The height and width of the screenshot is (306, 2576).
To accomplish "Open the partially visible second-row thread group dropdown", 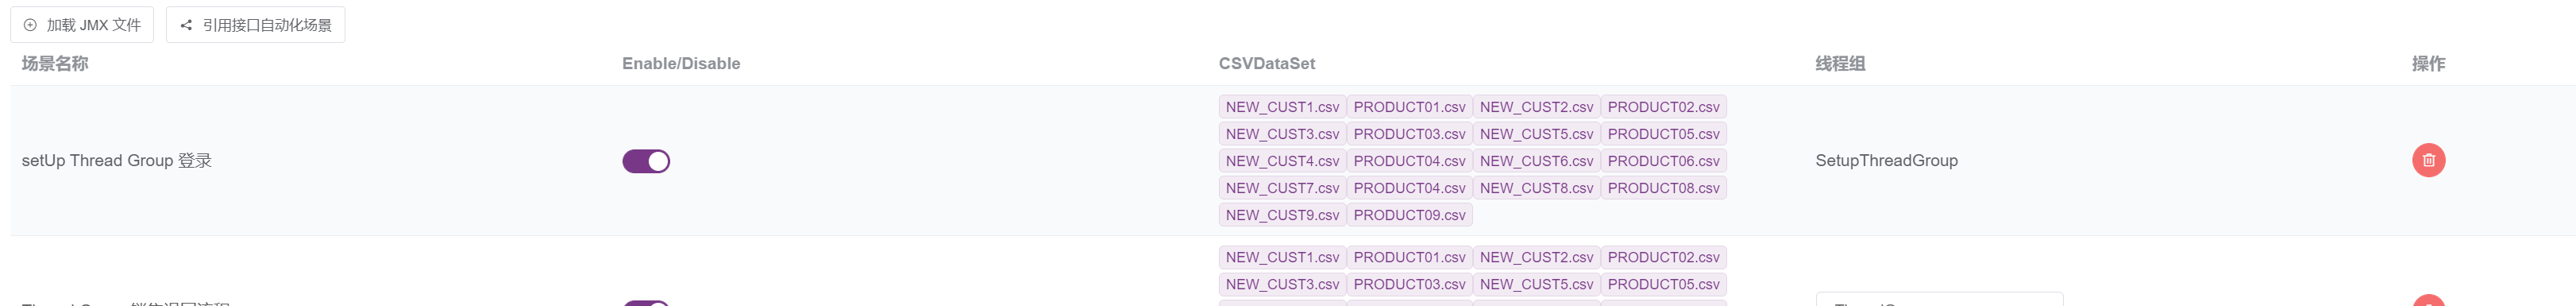I will pos(1939,299).
